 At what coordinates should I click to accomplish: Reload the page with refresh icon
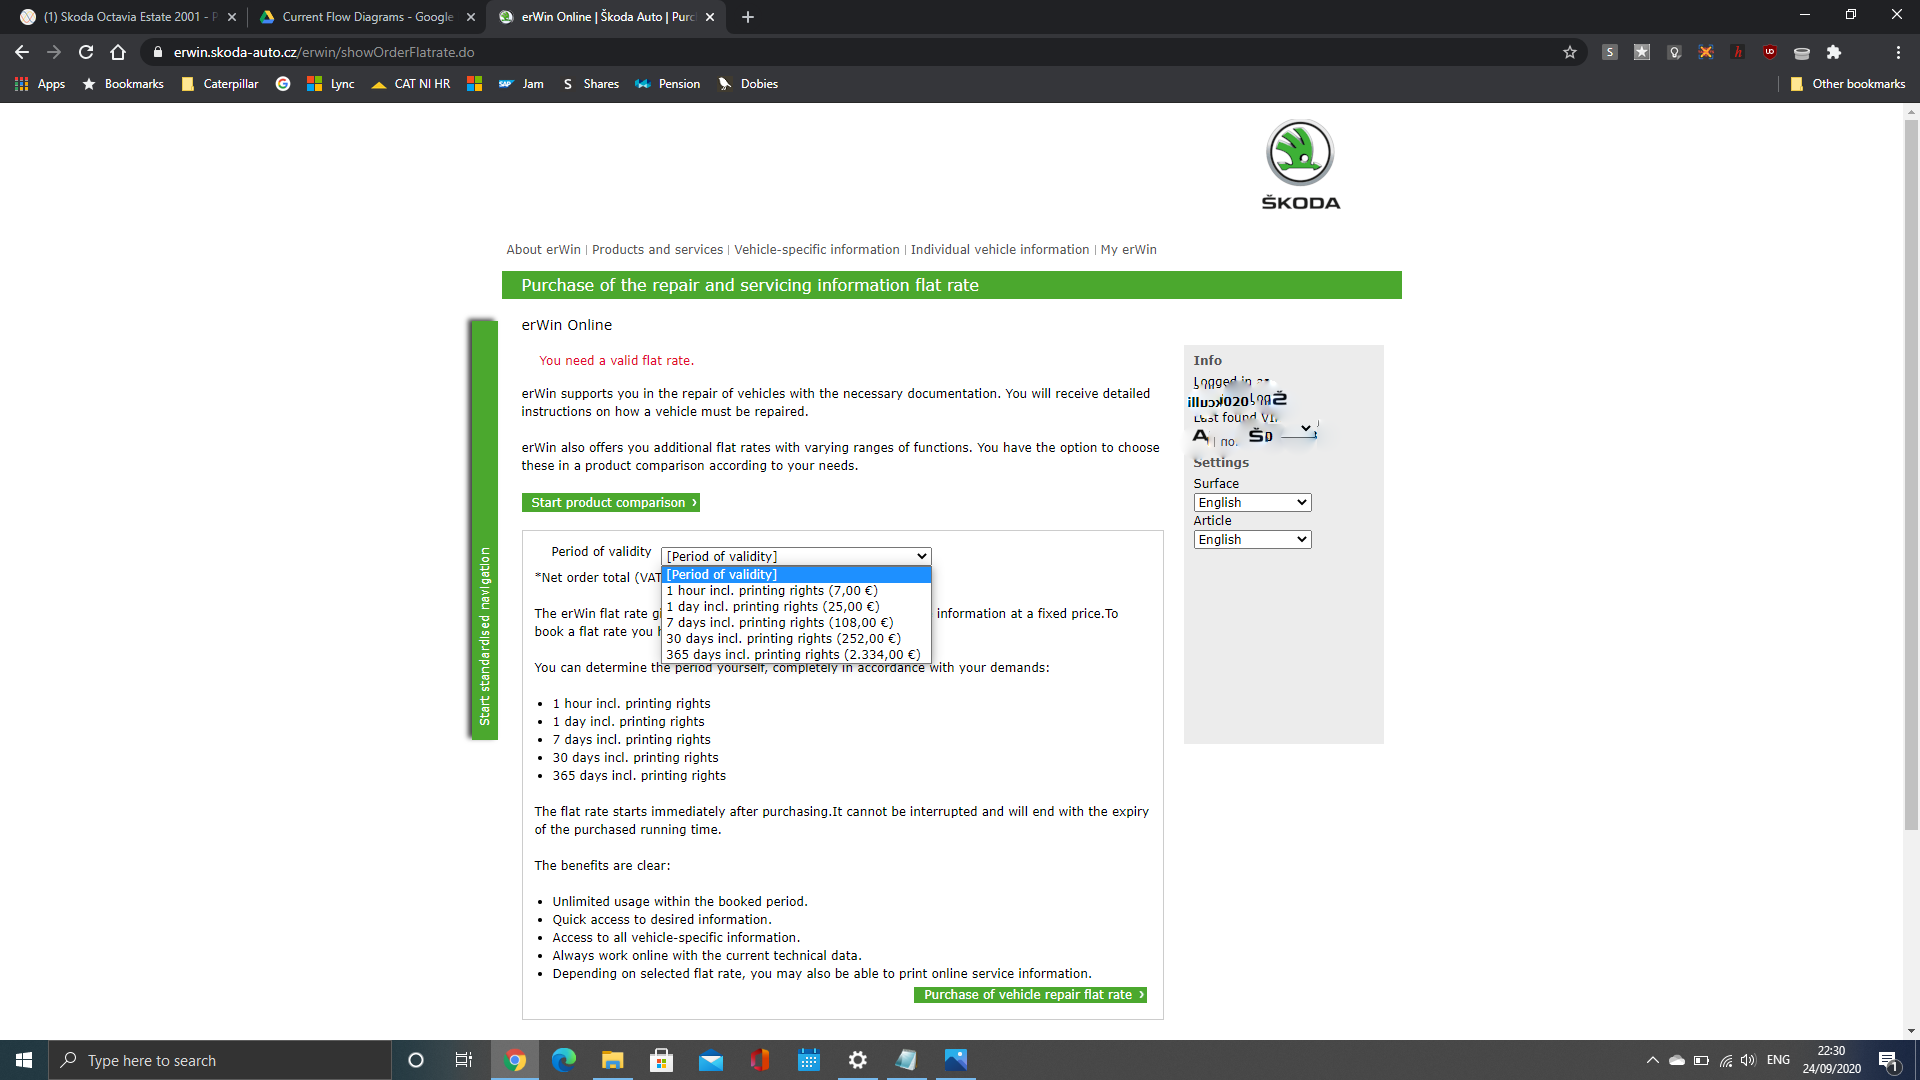tap(86, 52)
